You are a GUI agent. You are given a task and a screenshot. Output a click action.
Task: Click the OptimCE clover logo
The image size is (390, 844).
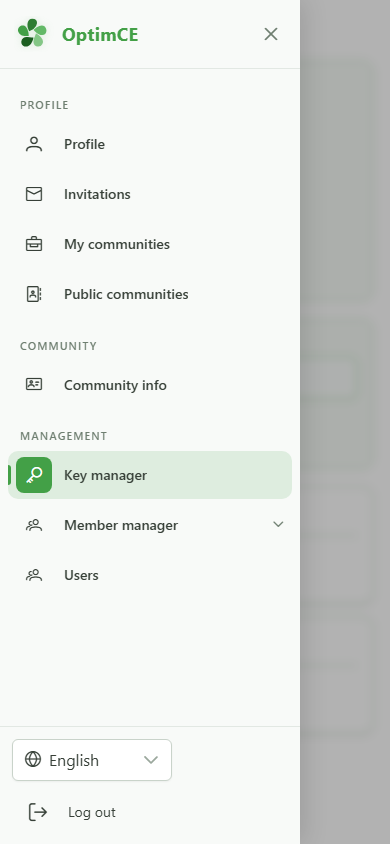pos(32,34)
